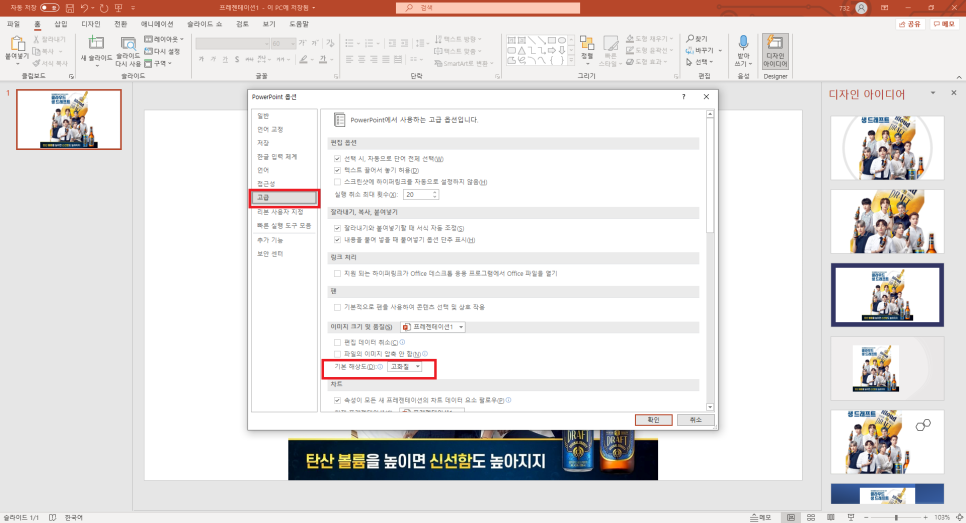Viewport: 966px width, 523px height.
Task: Click the user account avatar icon
Action: point(861,8)
